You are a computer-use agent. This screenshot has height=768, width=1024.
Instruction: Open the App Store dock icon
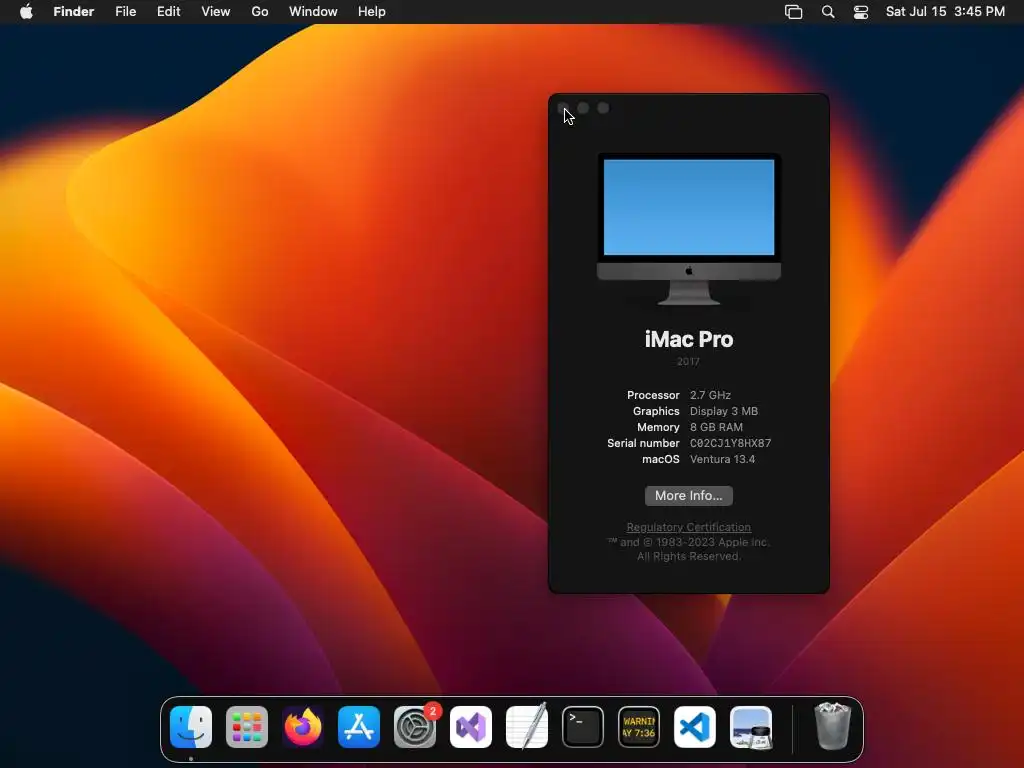pos(359,727)
